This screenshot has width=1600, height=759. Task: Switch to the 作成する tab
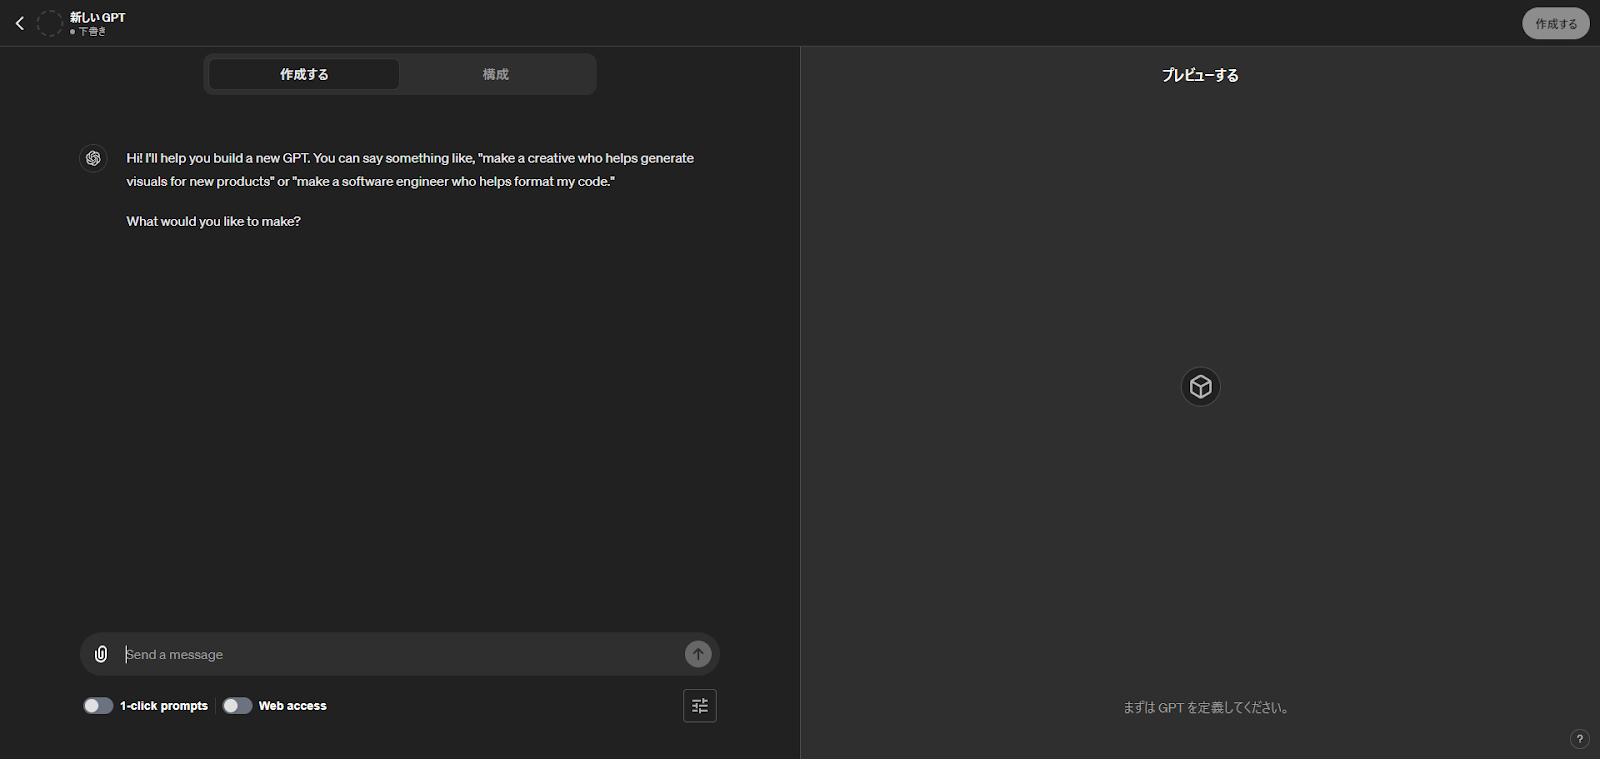point(304,74)
